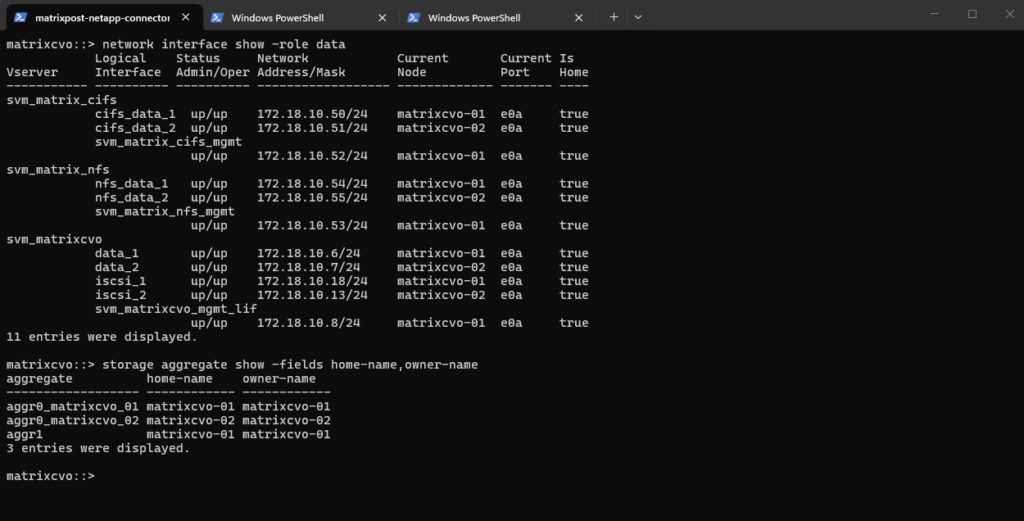Open a new tab with plus button
The width and height of the screenshot is (1024, 521).
pyautogui.click(x=614, y=17)
